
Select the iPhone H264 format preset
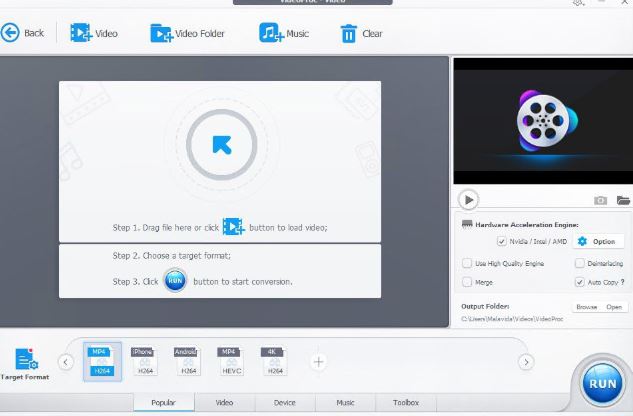(145, 361)
